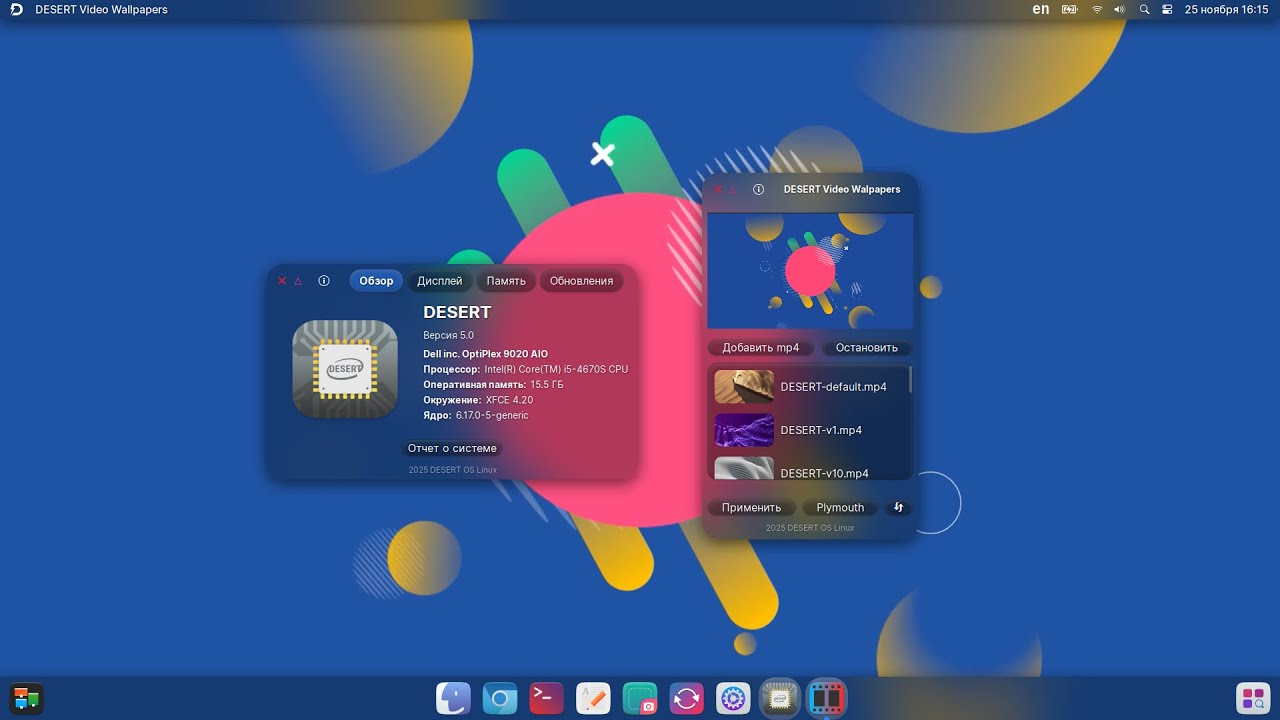Click info icon in Video Walpapers window

pyautogui.click(x=759, y=189)
